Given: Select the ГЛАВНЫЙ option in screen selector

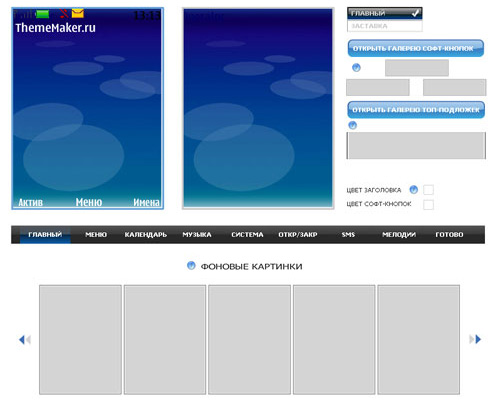Looking at the screenshot, I should 385,13.
